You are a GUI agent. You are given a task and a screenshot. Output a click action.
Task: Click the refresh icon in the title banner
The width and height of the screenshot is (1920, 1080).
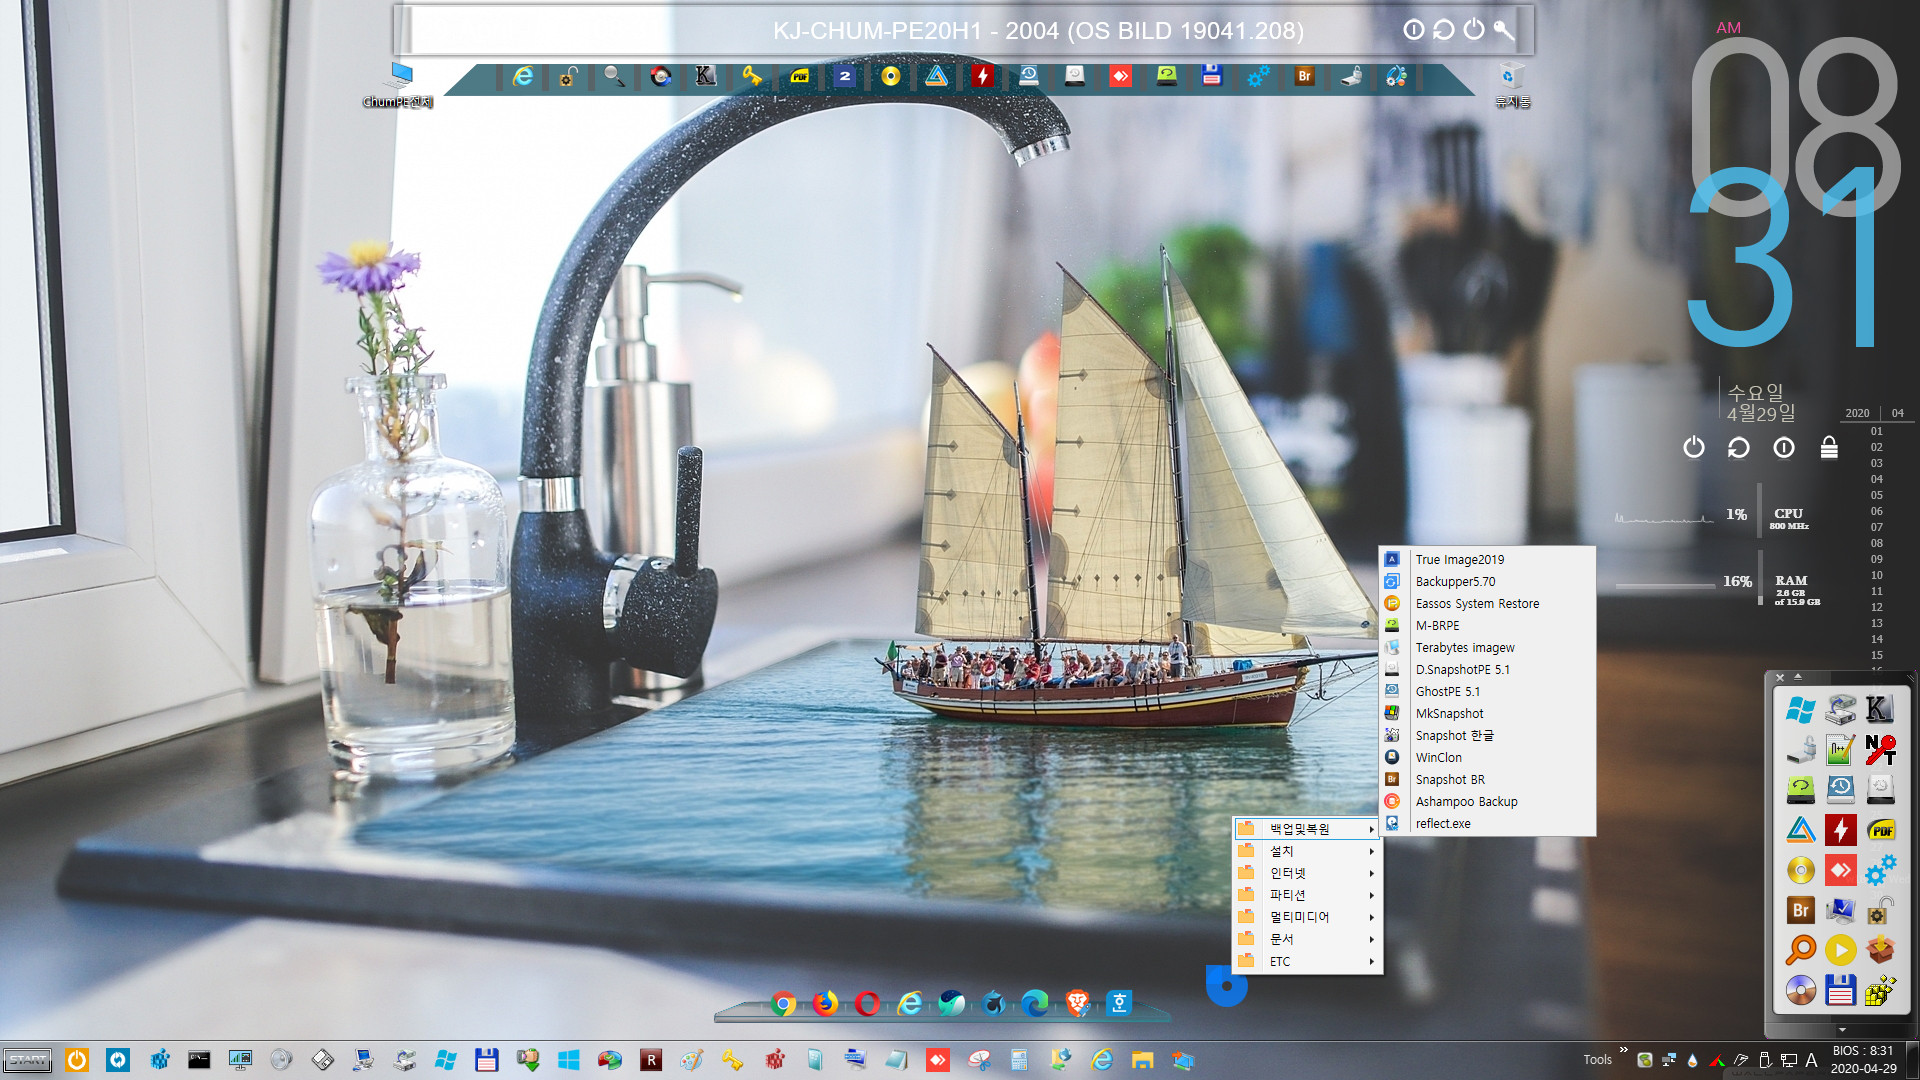(1443, 30)
